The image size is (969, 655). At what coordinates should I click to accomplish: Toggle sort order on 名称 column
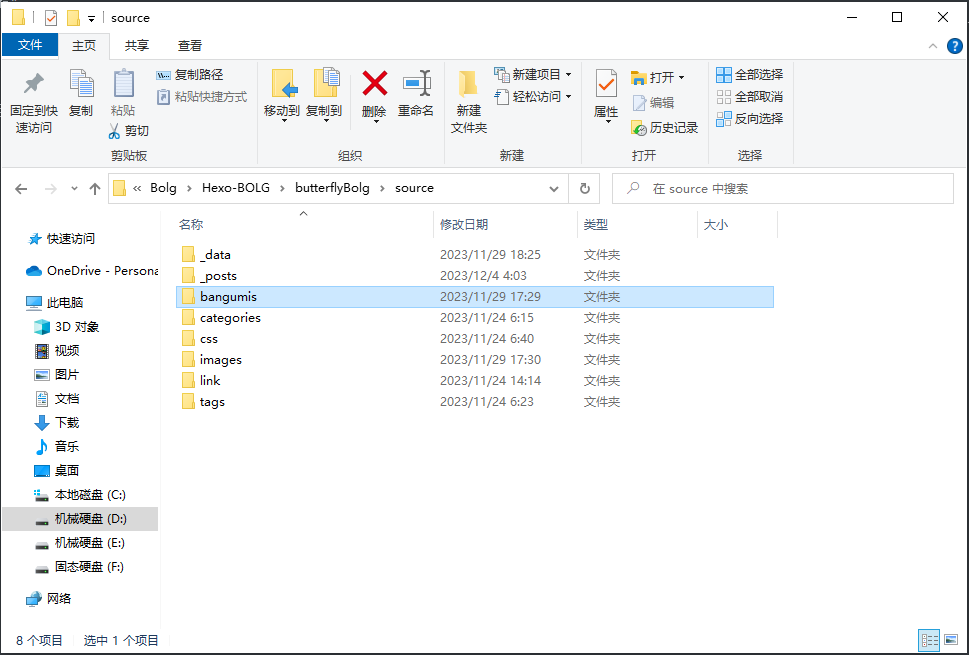[192, 224]
